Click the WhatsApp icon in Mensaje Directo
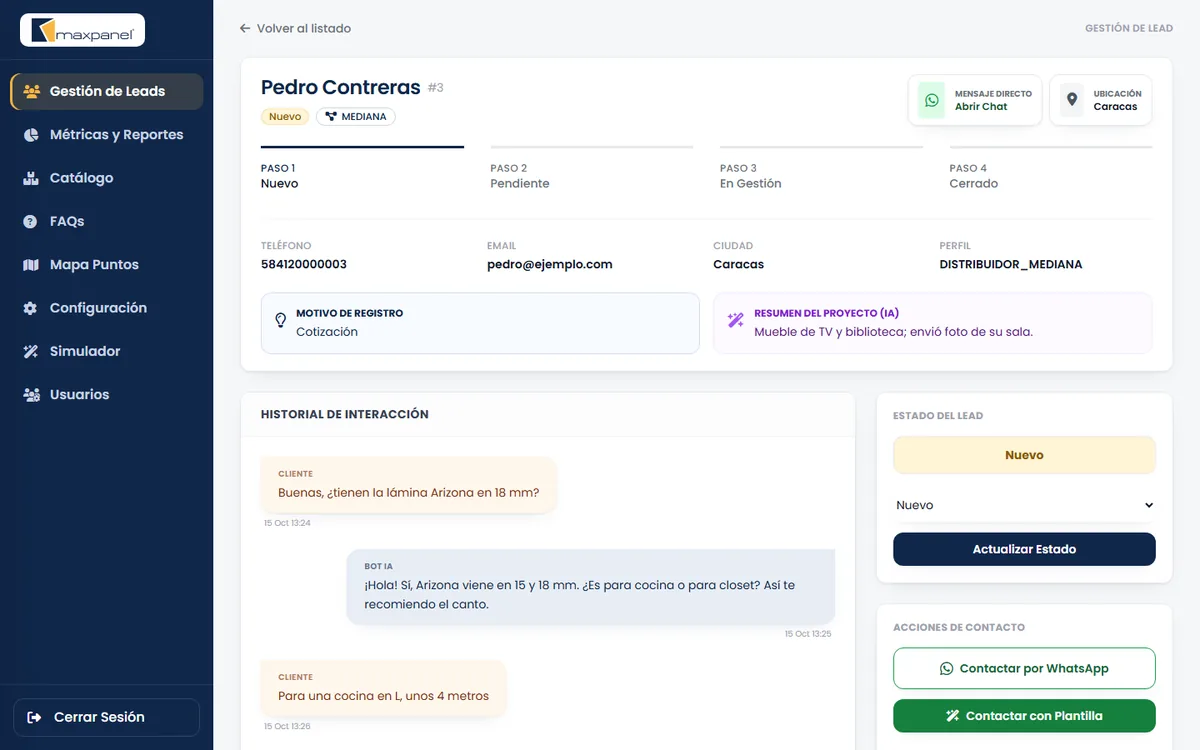1200x750 pixels. click(x=932, y=100)
